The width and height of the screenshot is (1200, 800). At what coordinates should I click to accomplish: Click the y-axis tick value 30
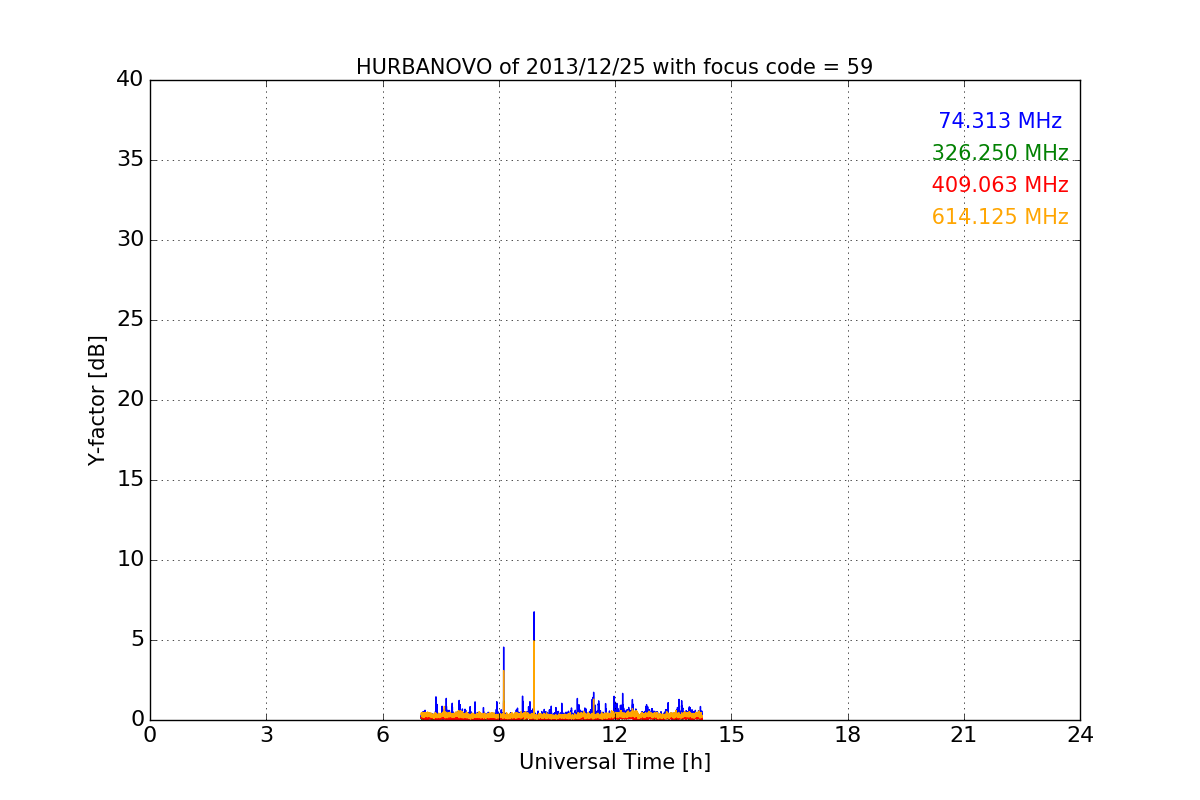click(x=130, y=240)
